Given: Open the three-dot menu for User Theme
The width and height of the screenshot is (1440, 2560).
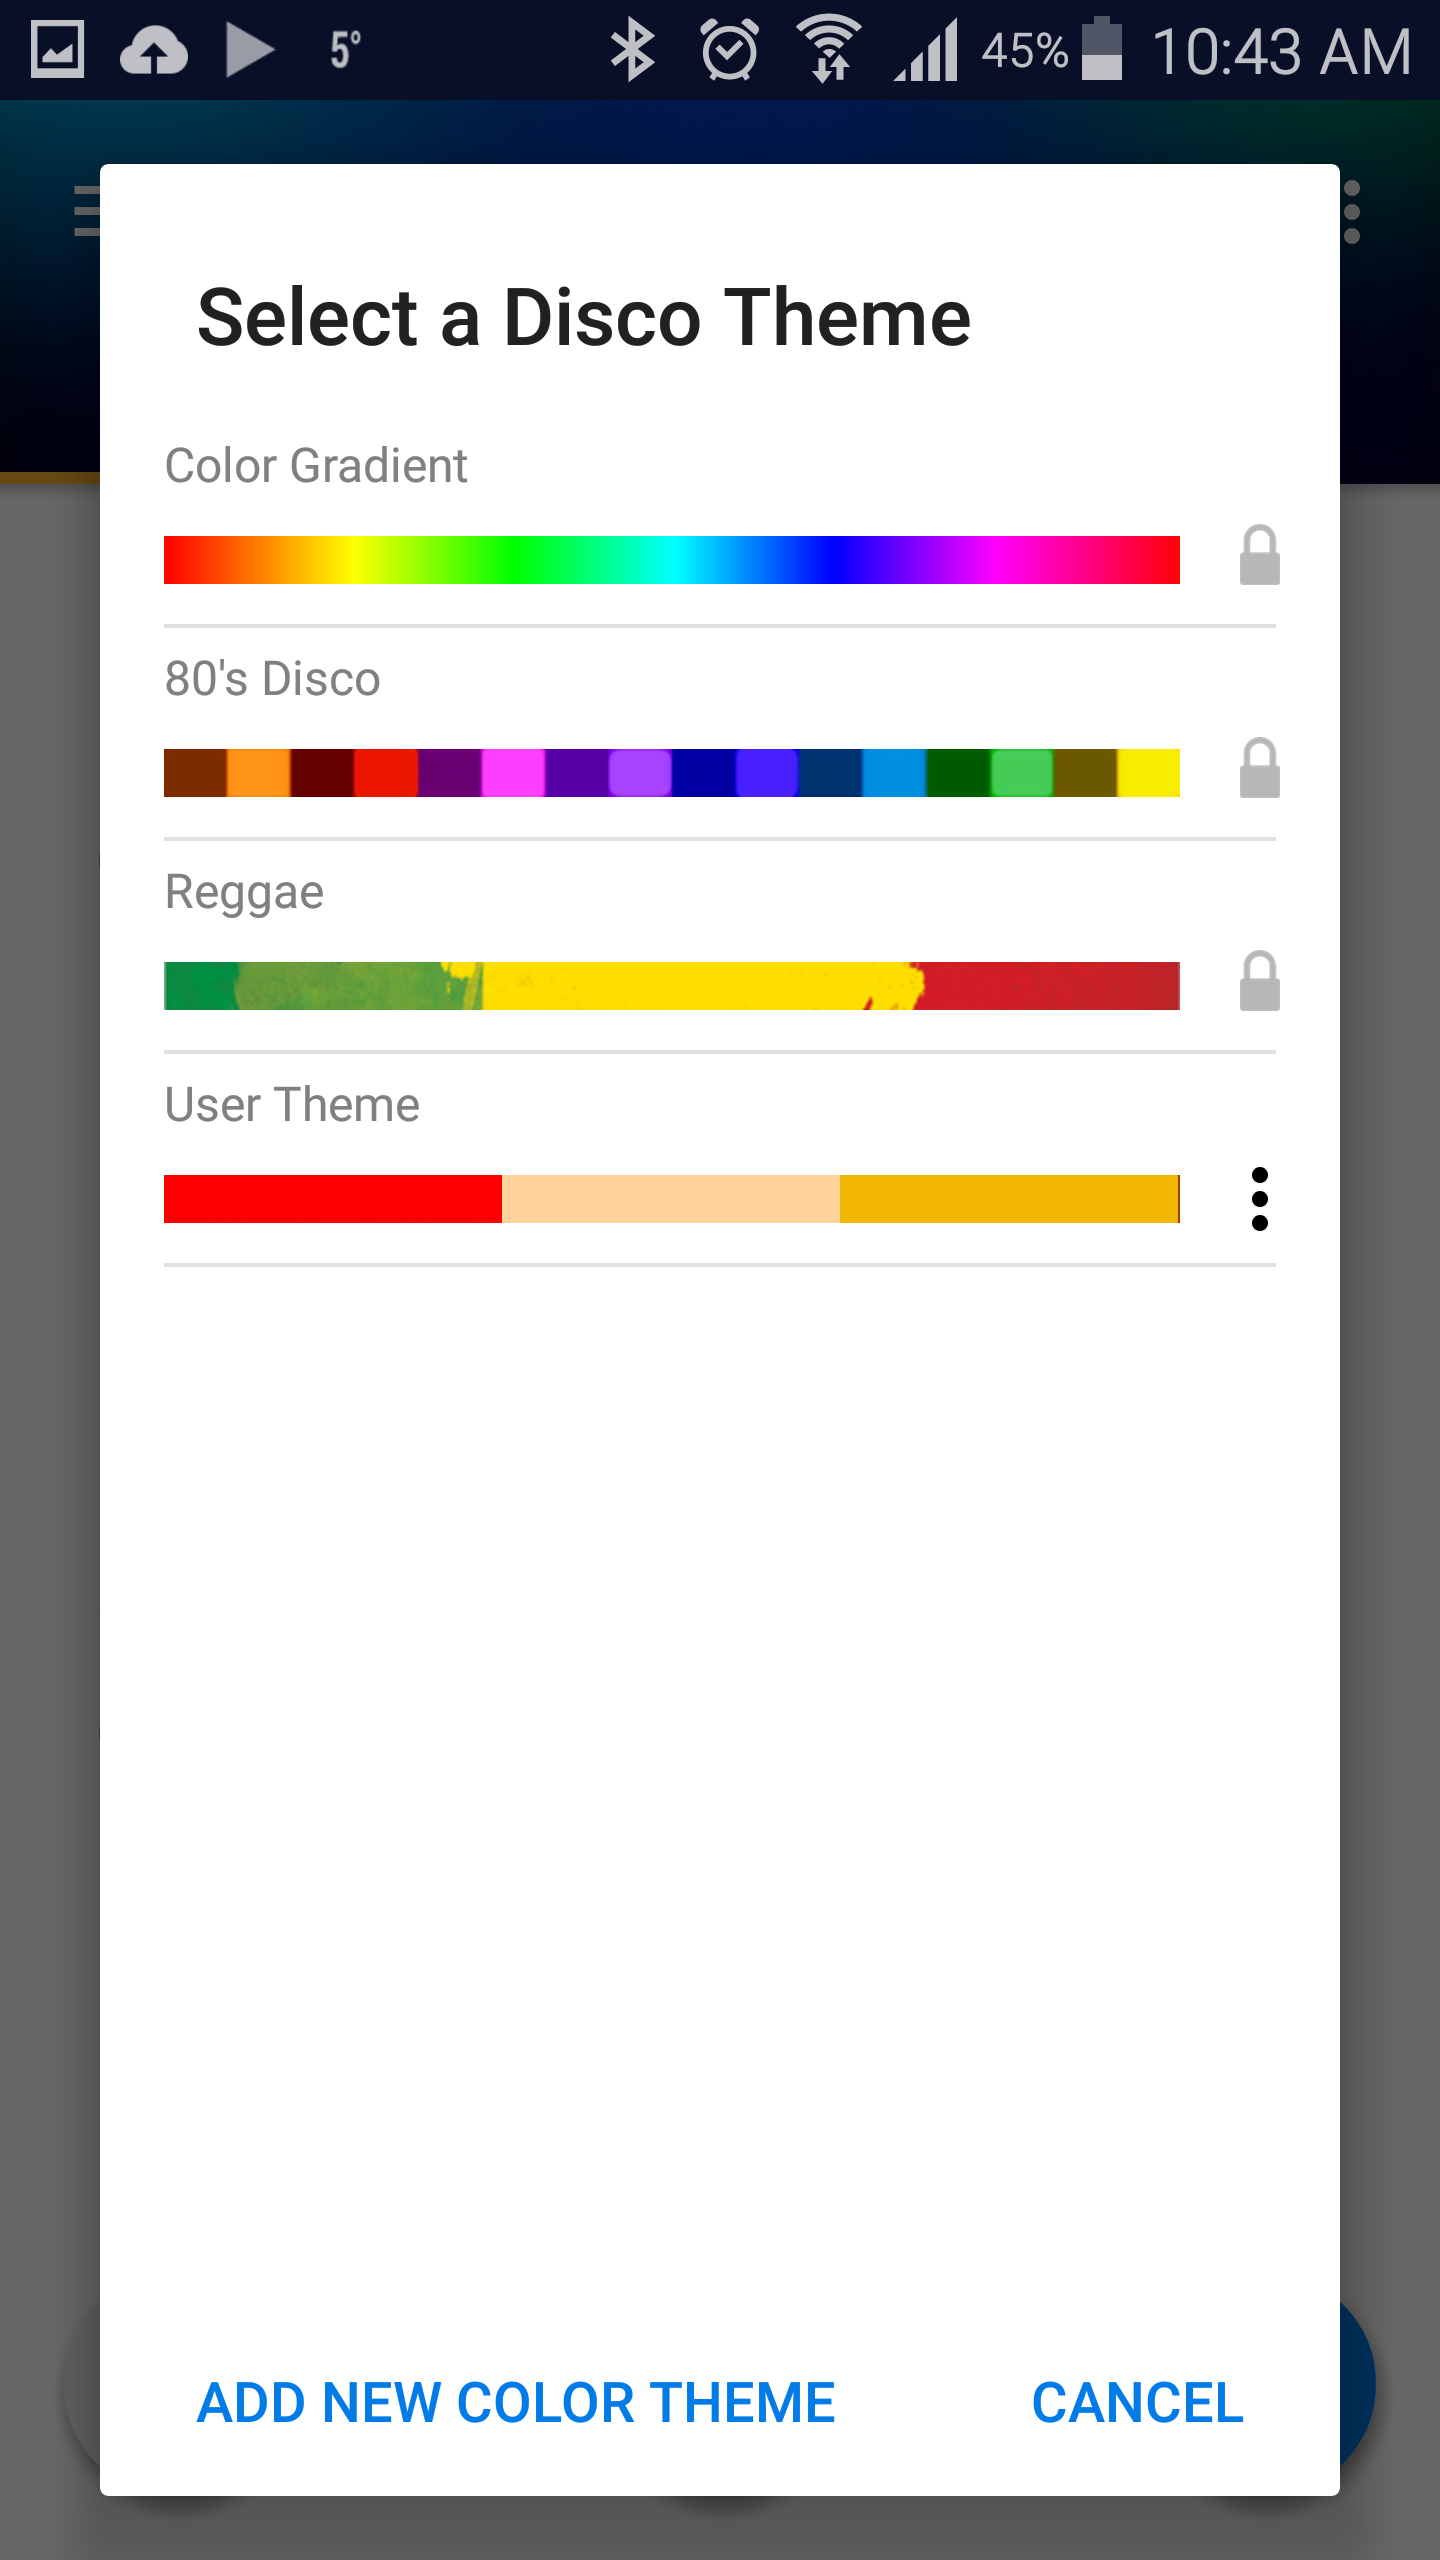Looking at the screenshot, I should coord(1259,1199).
